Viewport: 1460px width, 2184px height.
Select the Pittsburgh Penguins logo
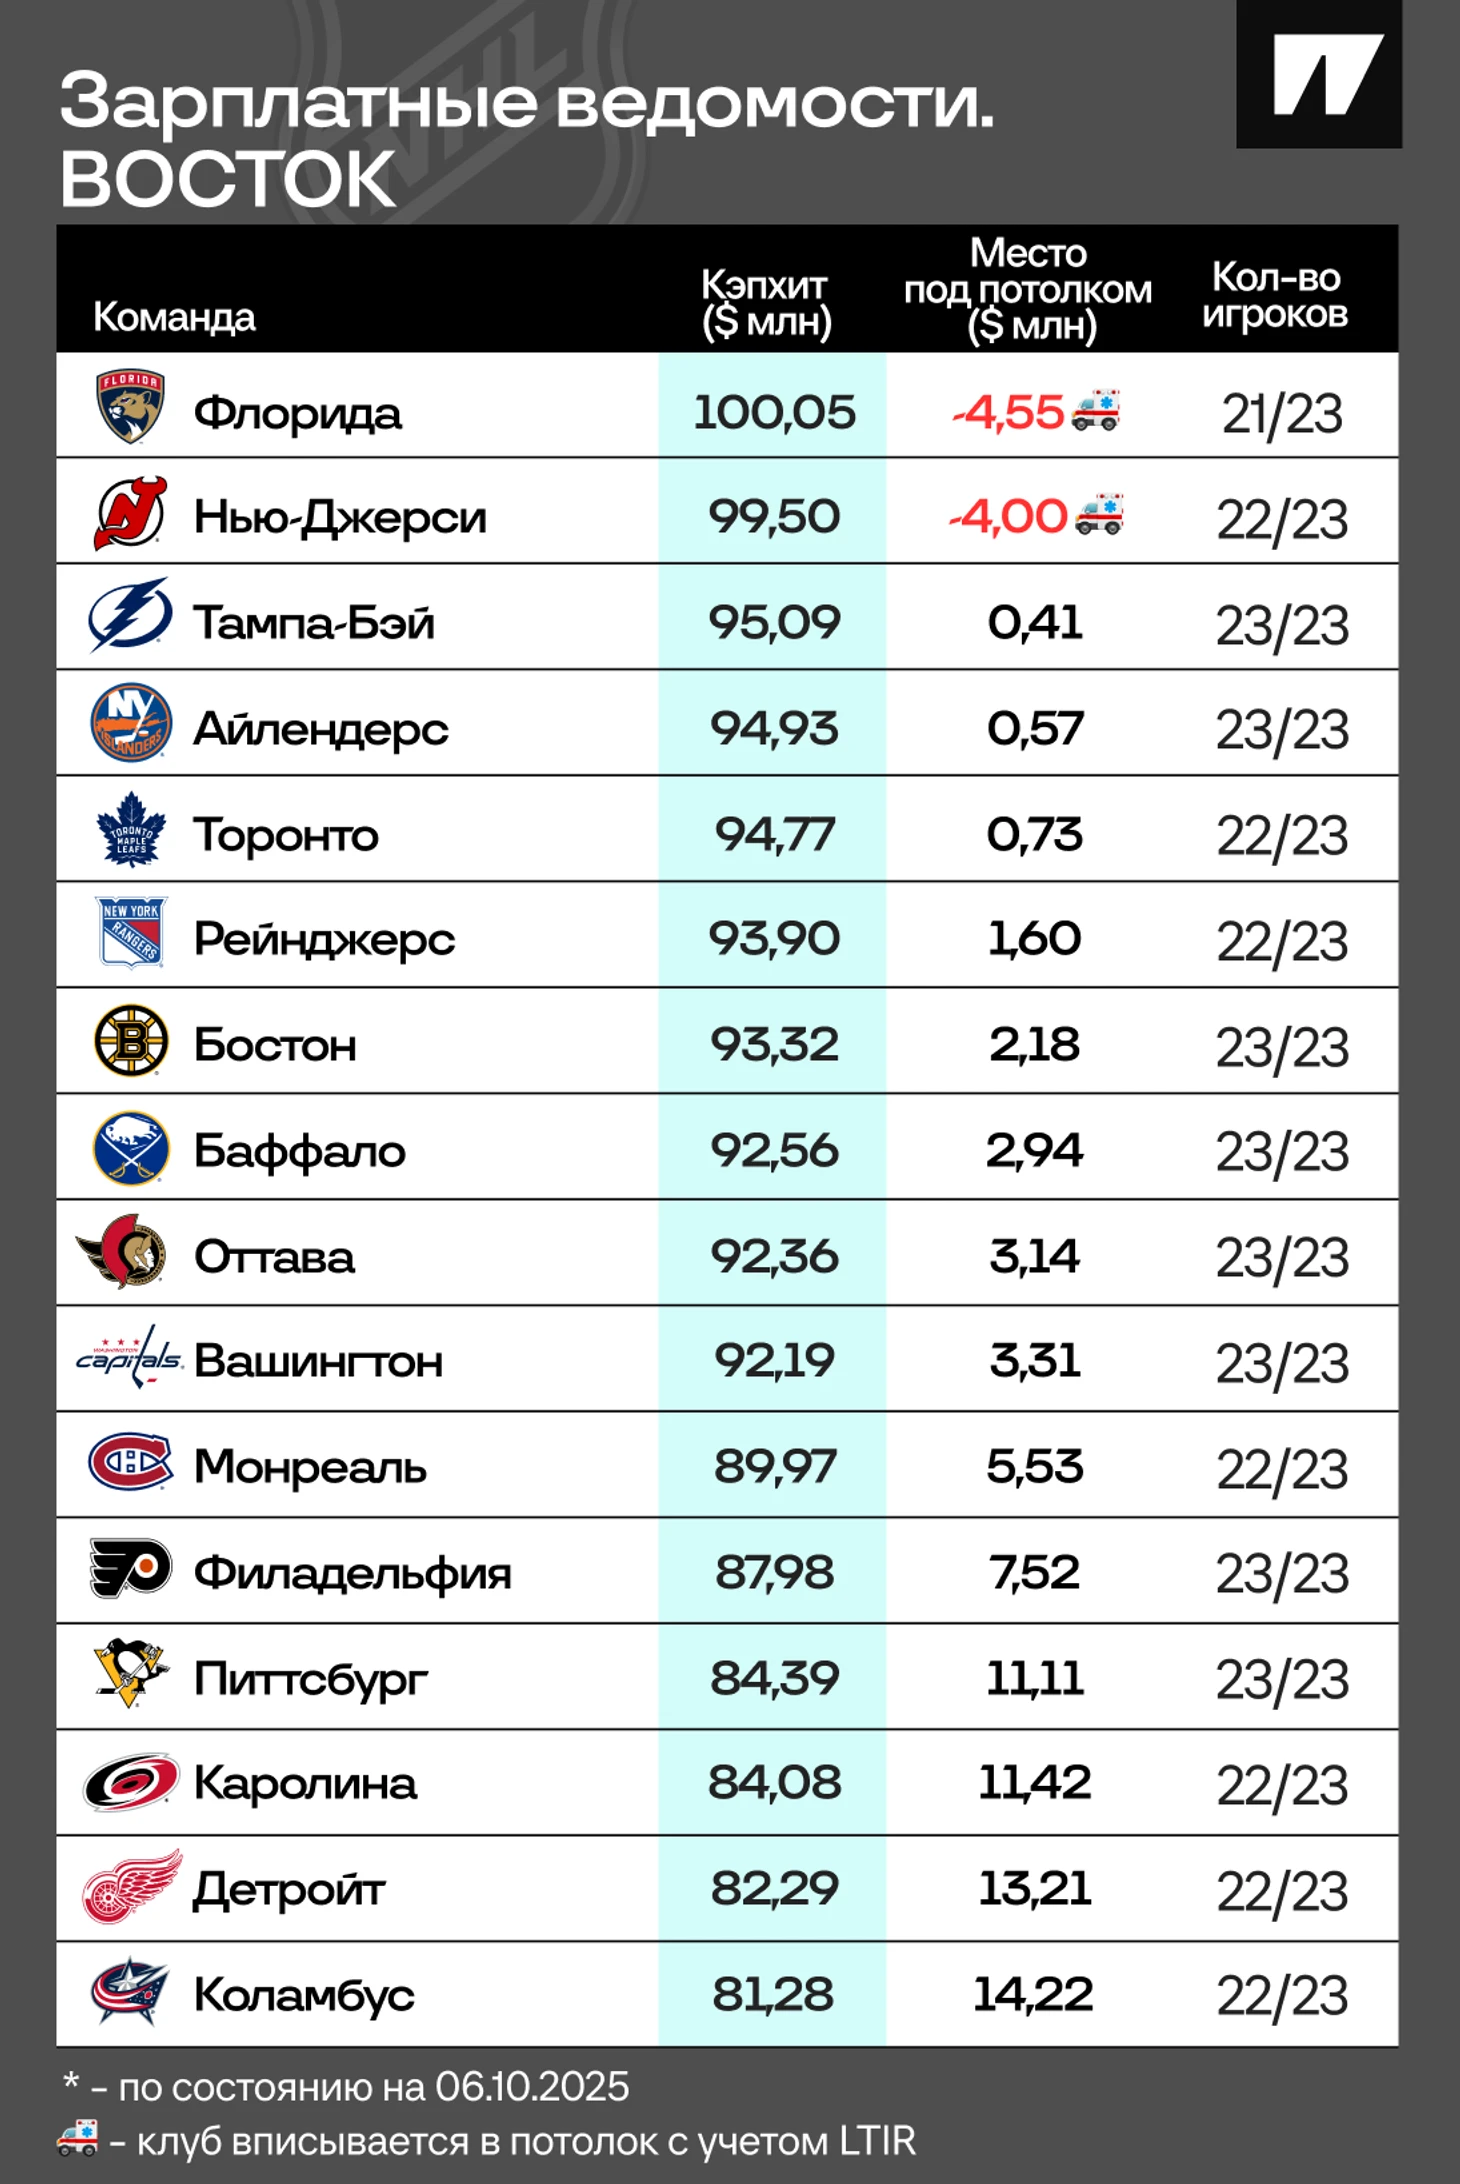[x=131, y=1673]
